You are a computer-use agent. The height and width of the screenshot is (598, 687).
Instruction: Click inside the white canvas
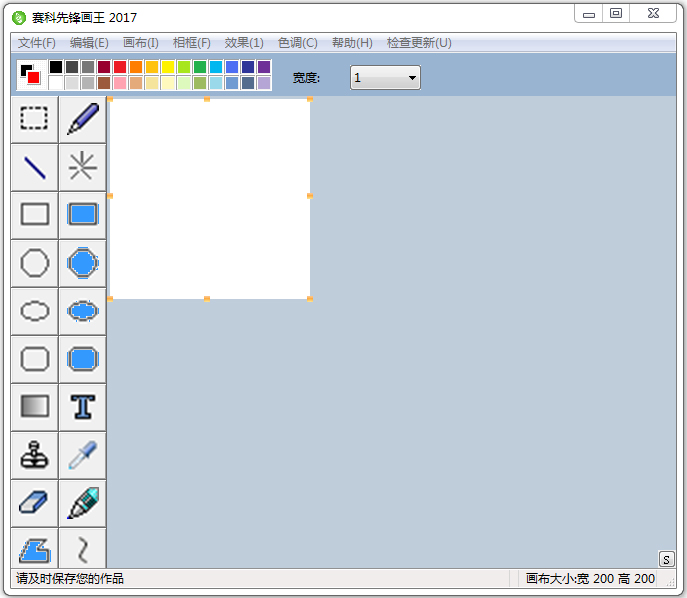[210, 199]
